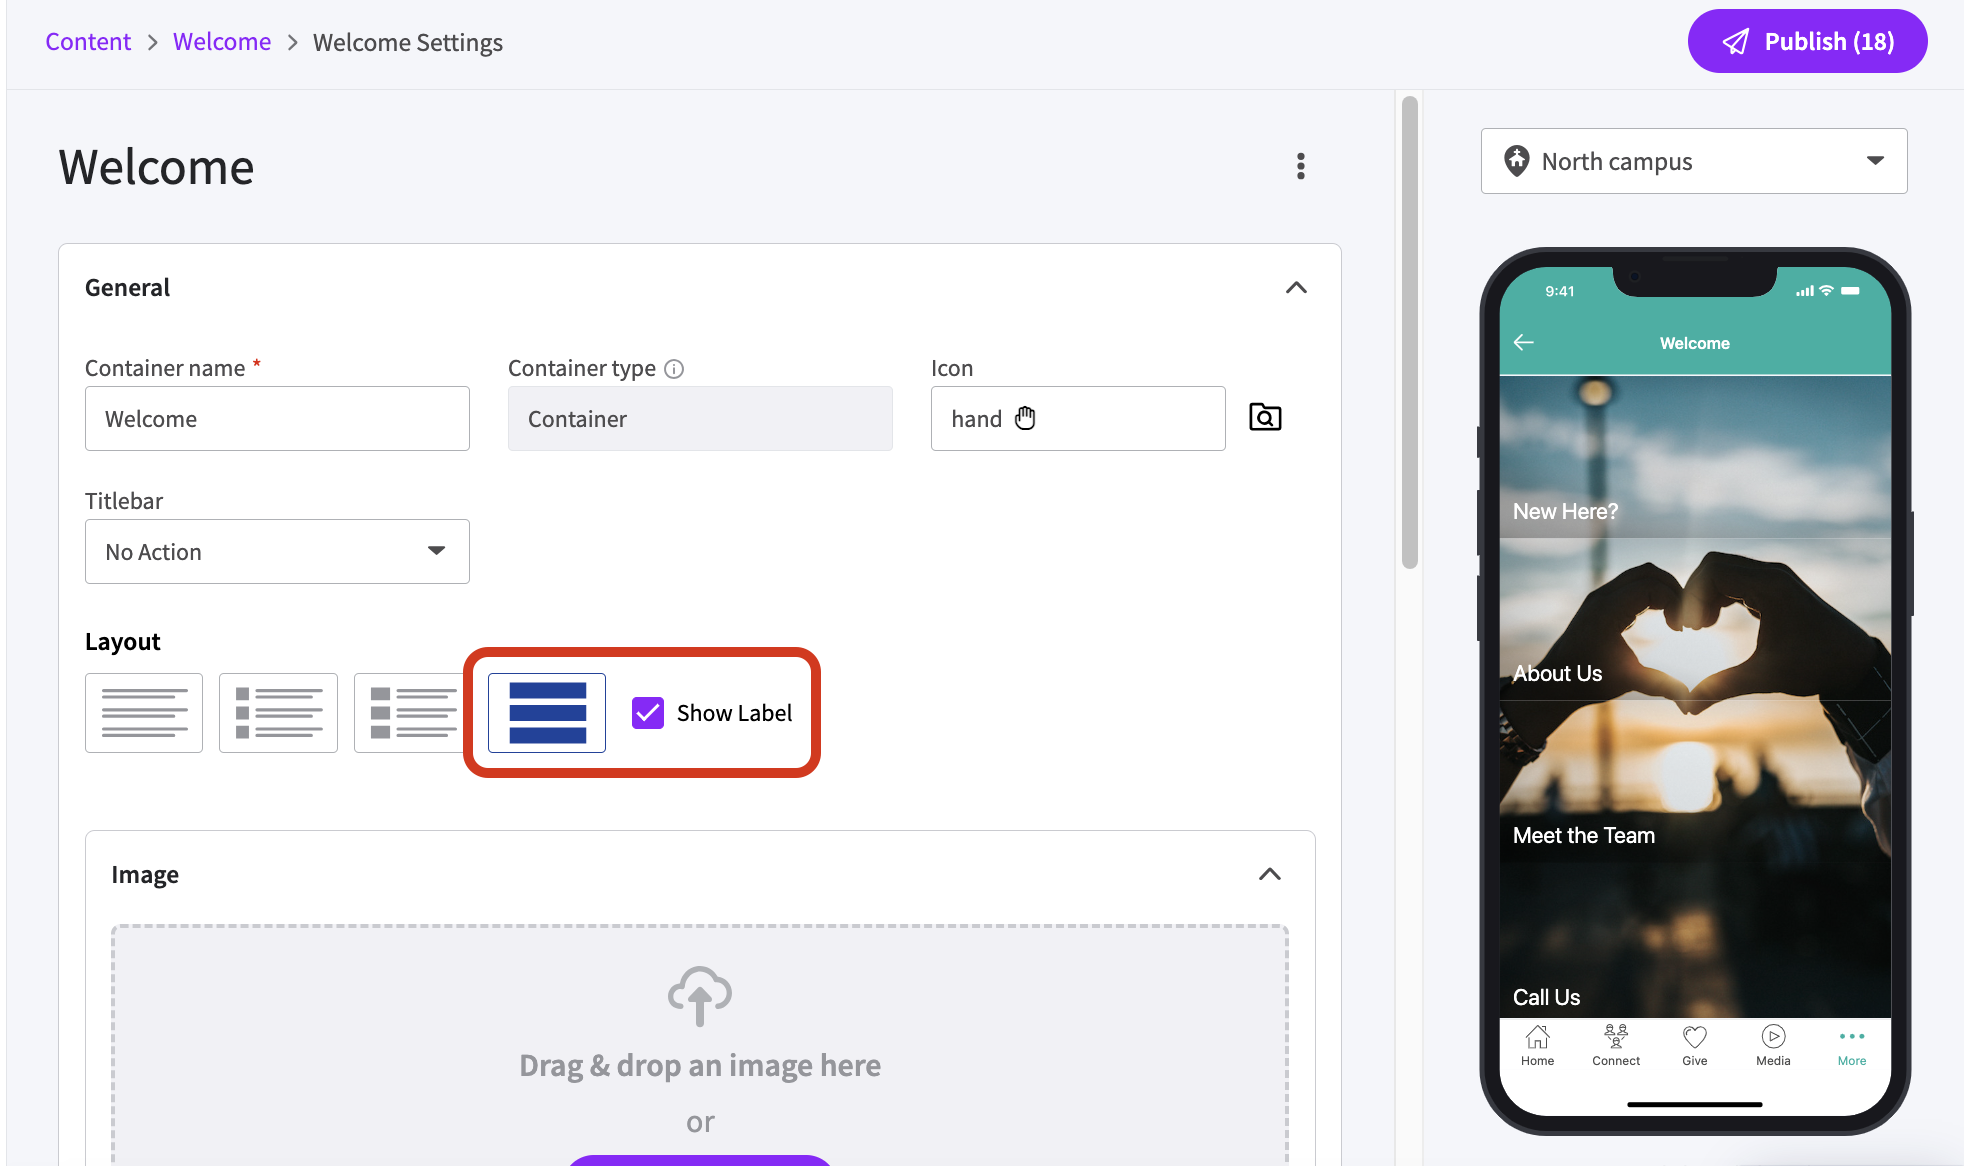1964x1166 pixels.
Task: Collapse the Image section
Action: tap(1269, 875)
